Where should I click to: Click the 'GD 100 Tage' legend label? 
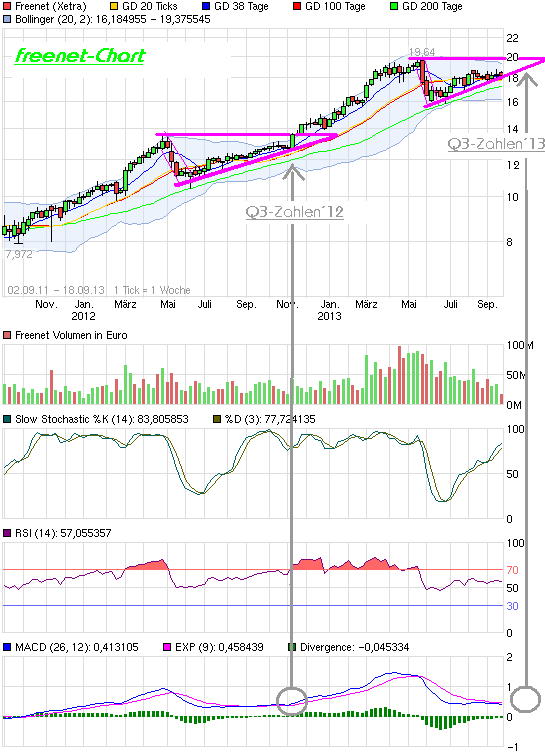pos(335,7)
